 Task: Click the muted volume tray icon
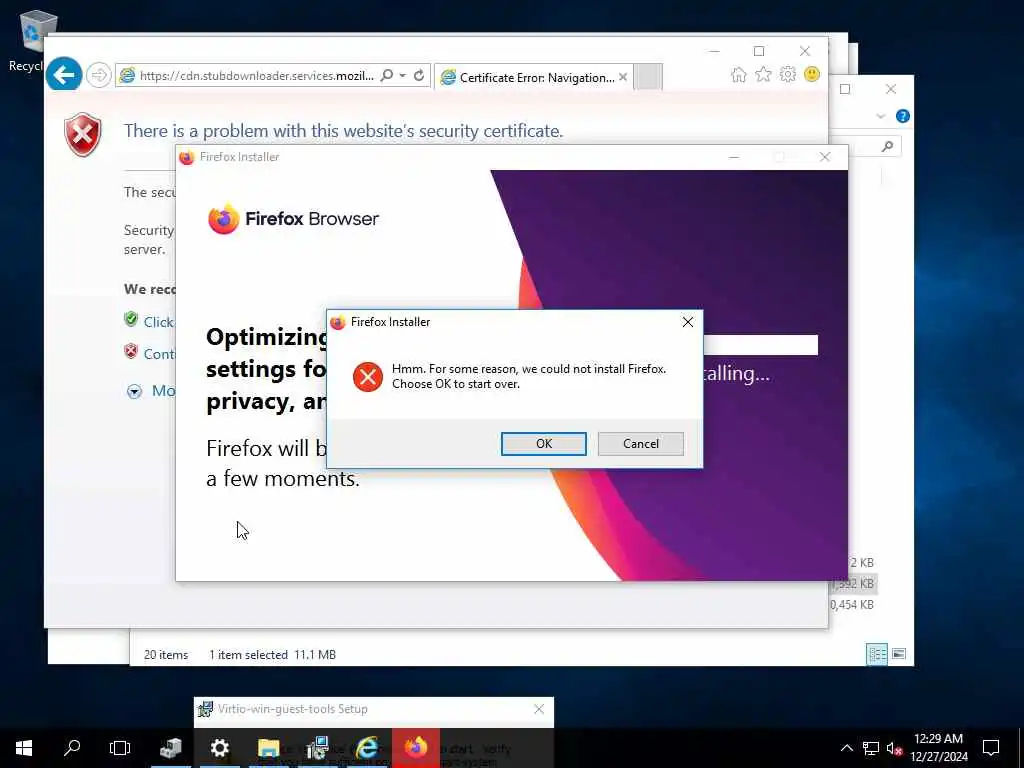894,748
